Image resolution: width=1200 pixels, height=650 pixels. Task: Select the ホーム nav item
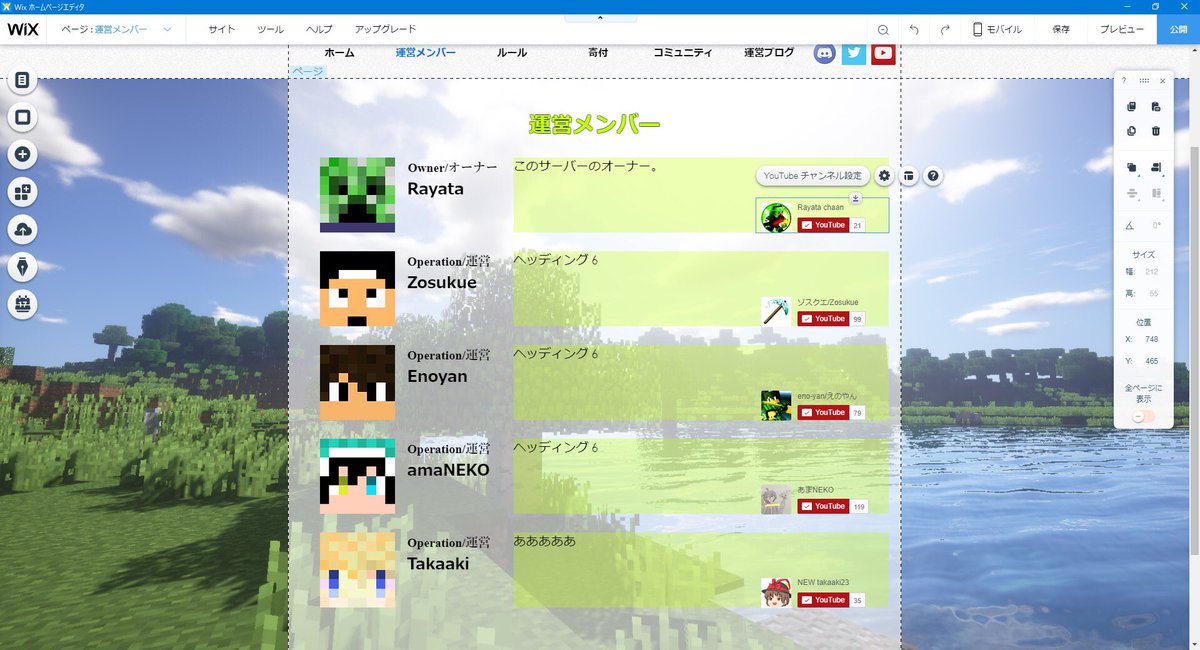click(x=339, y=52)
